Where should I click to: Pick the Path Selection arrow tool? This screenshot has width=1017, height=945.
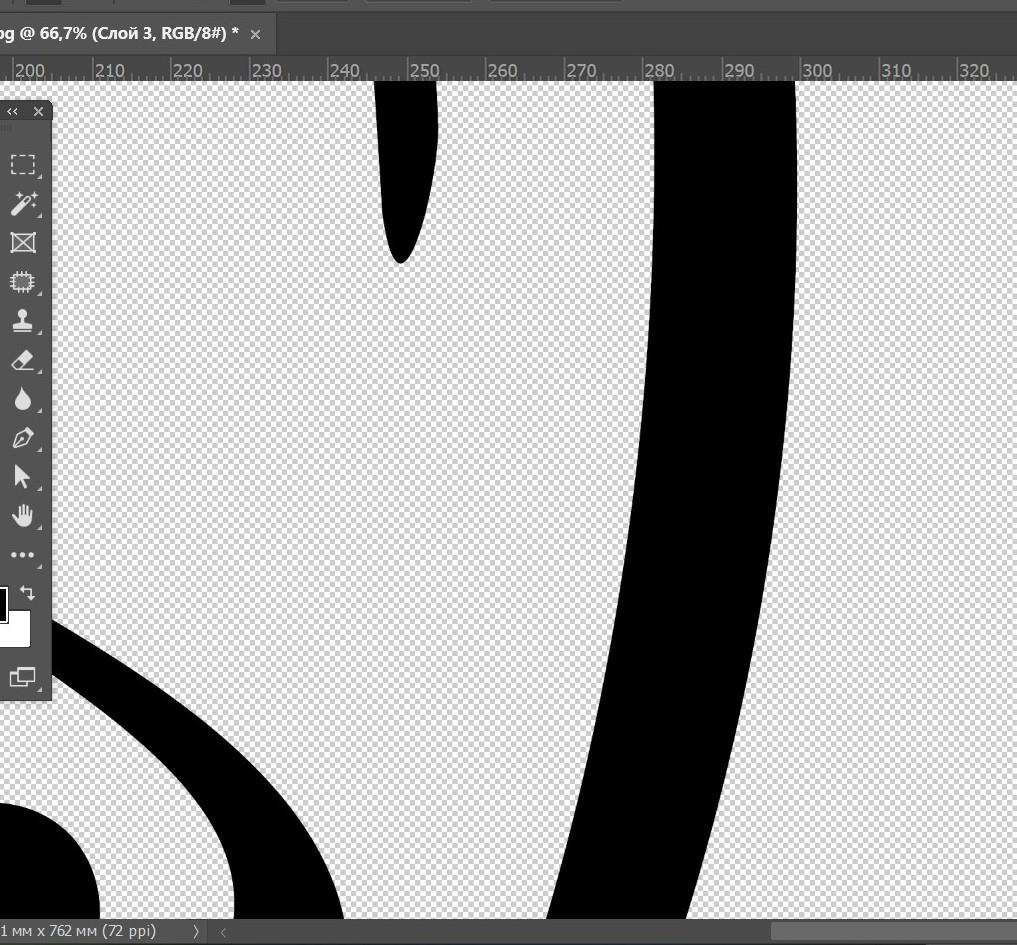(x=22, y=477)
